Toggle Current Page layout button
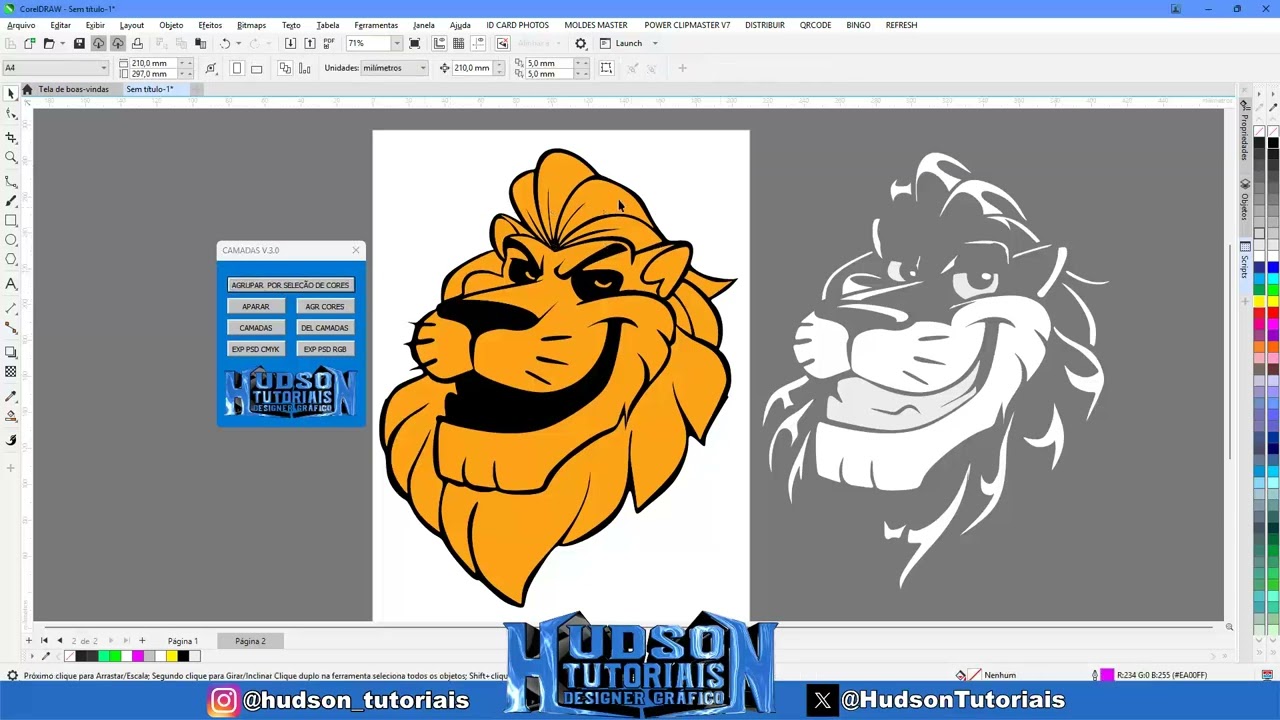 304,68
